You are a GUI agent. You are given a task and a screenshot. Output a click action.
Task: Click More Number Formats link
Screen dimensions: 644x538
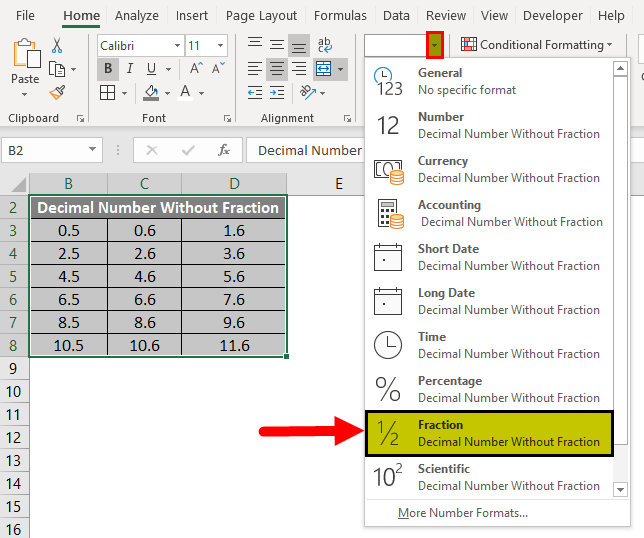[x=462, y=513]
